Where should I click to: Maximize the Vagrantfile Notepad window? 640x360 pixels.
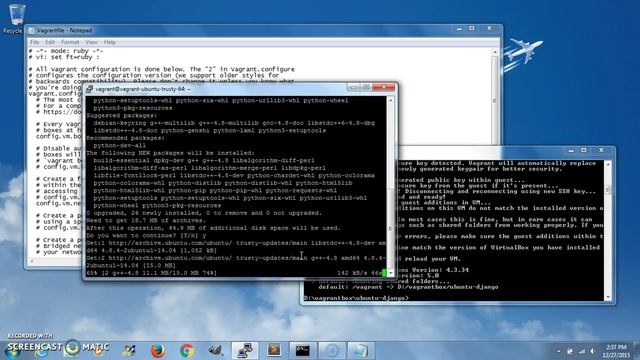[x=472, y=29]
